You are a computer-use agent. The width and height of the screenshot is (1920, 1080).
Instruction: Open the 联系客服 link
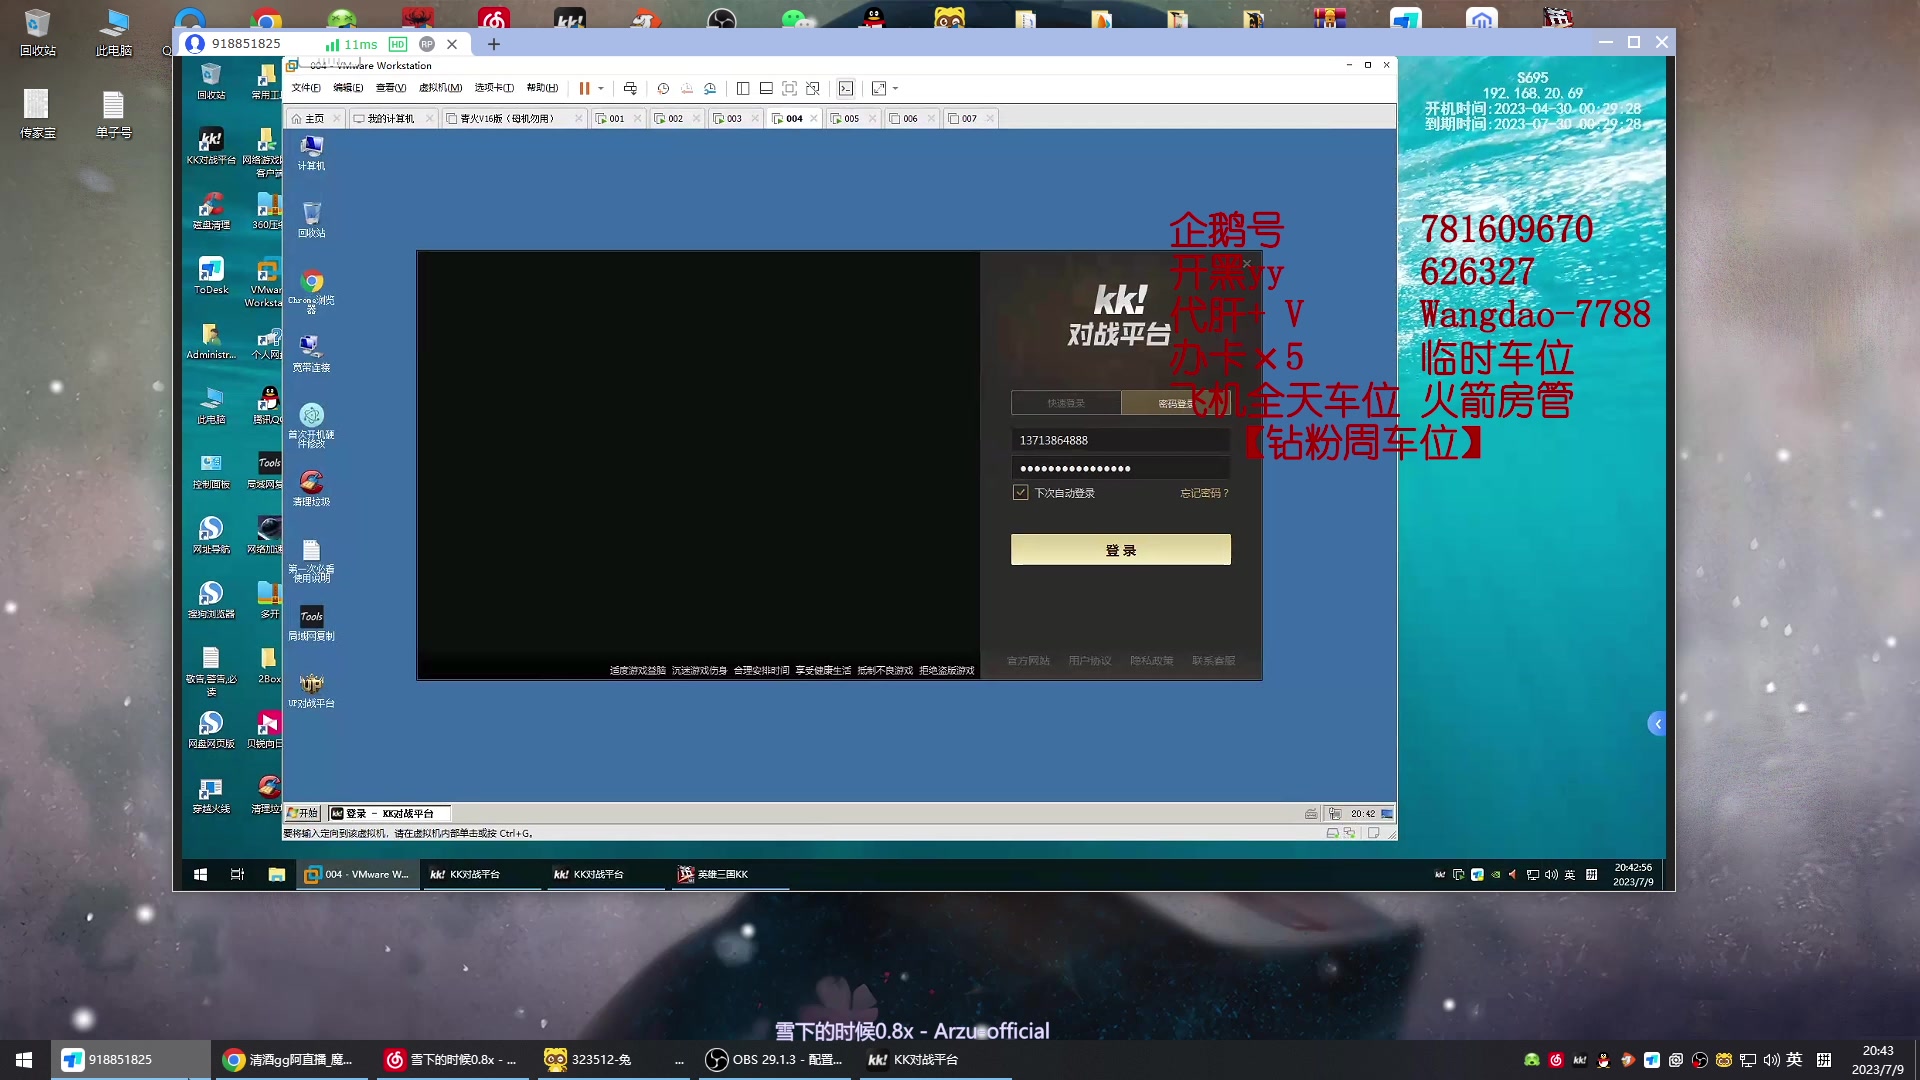1213,661
